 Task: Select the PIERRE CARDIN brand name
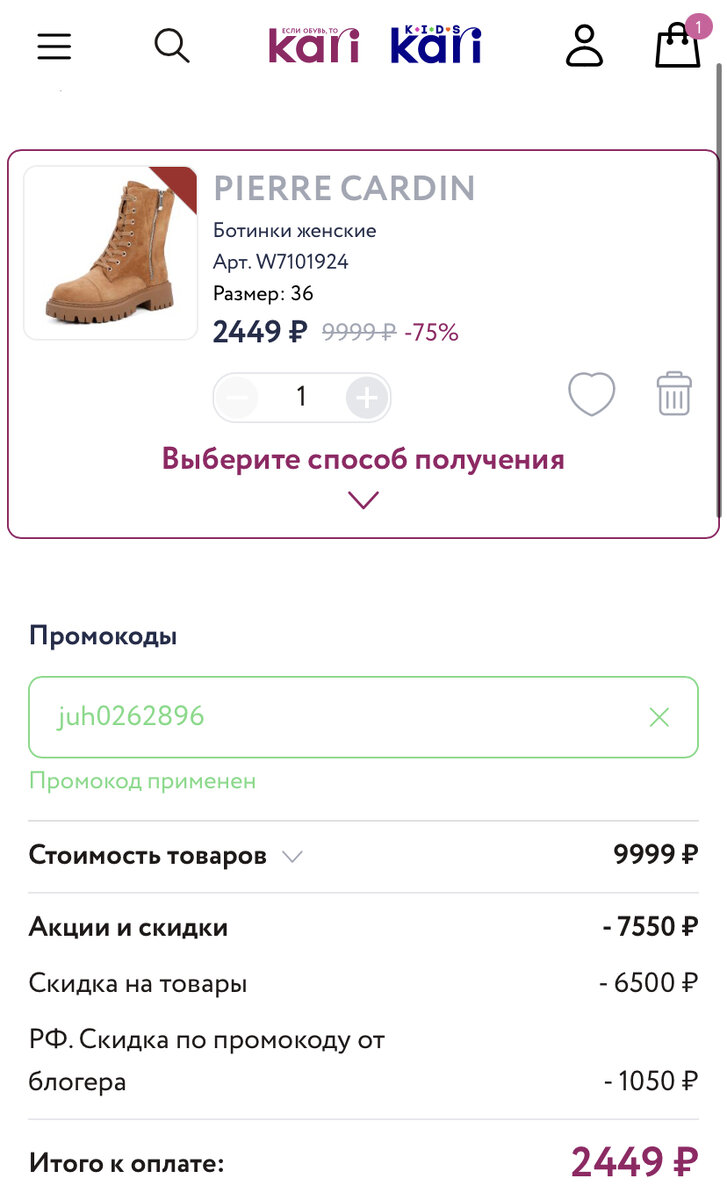(345, 188)
